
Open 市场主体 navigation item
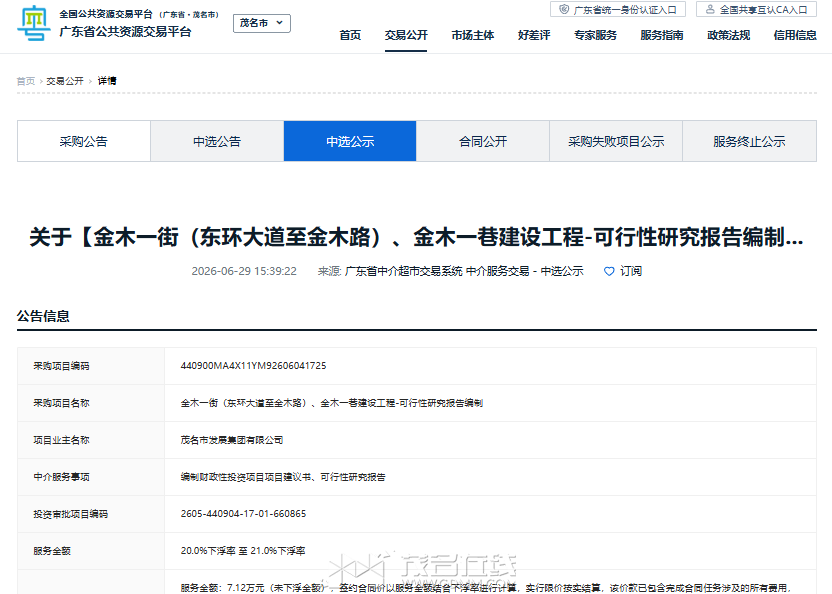click(x=473, y=35)
